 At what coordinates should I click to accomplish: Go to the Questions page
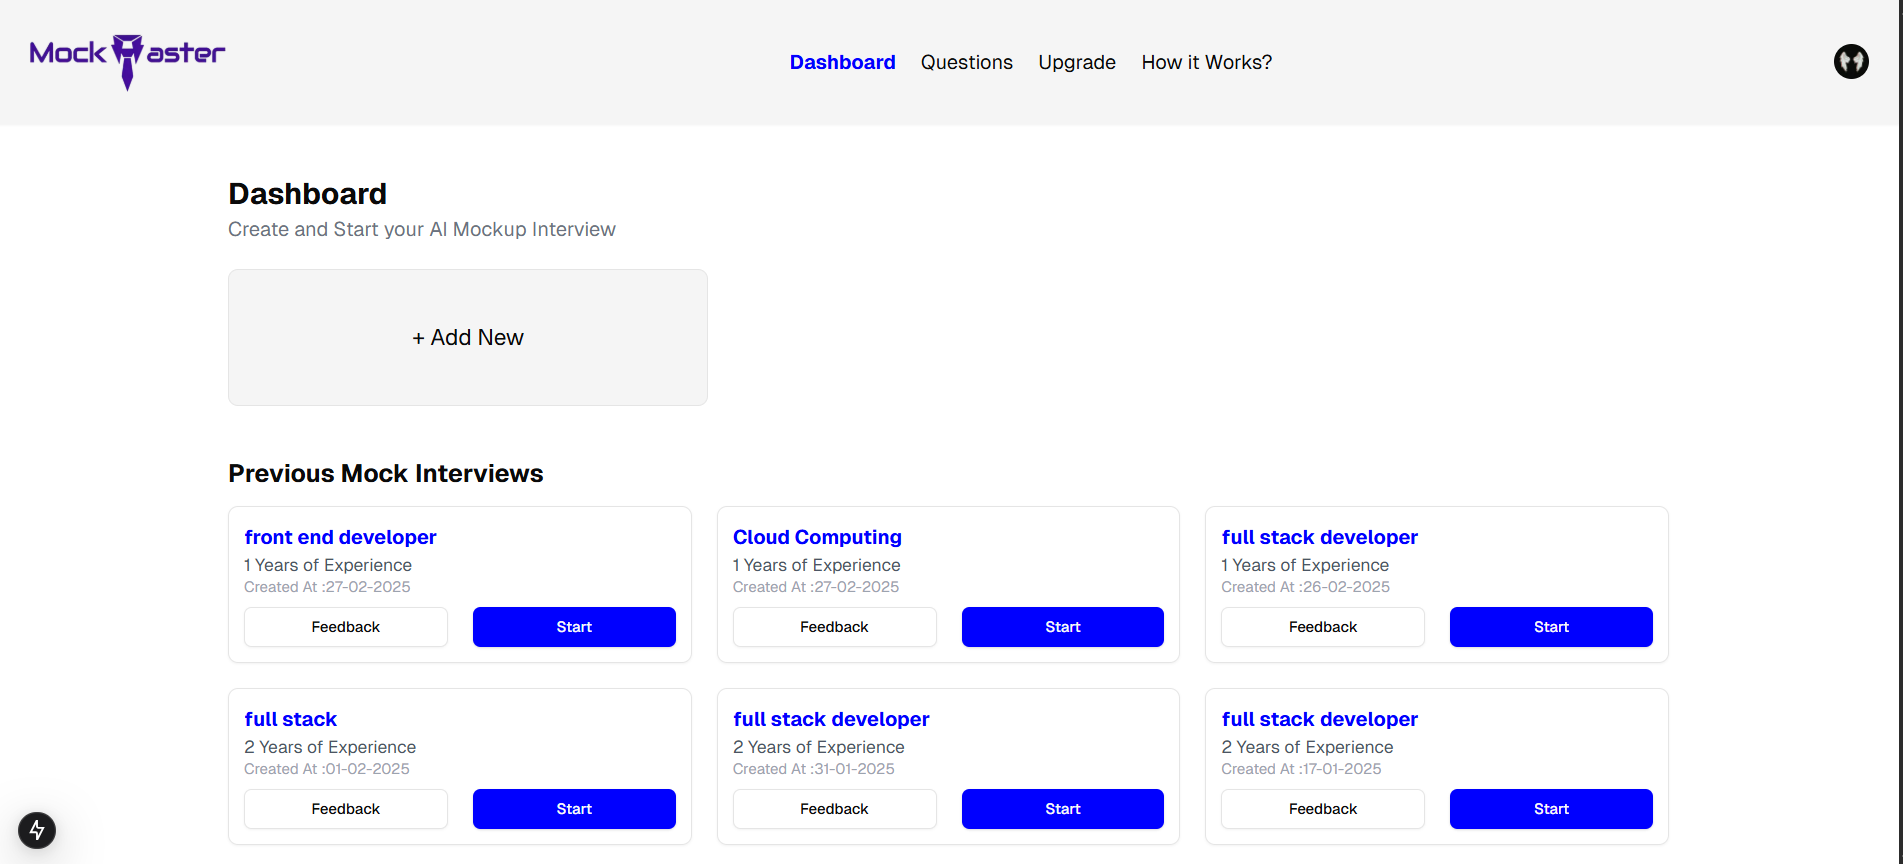point(966,62)
